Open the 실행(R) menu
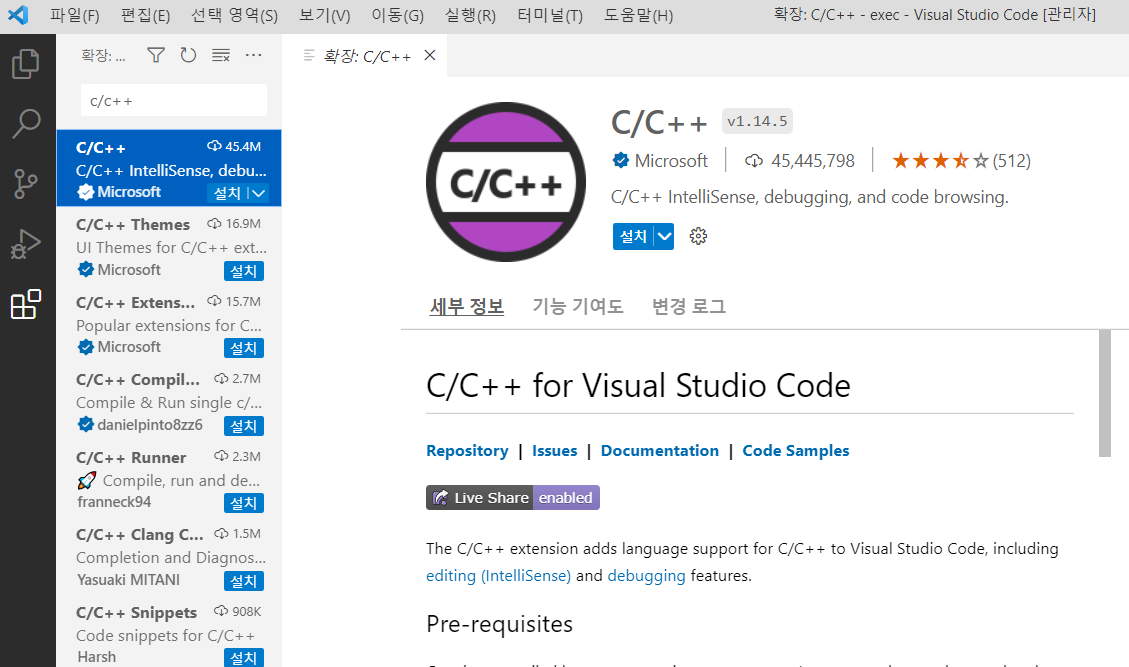The width and height of the screenshot is (1129, 667). tap(470, 15)
